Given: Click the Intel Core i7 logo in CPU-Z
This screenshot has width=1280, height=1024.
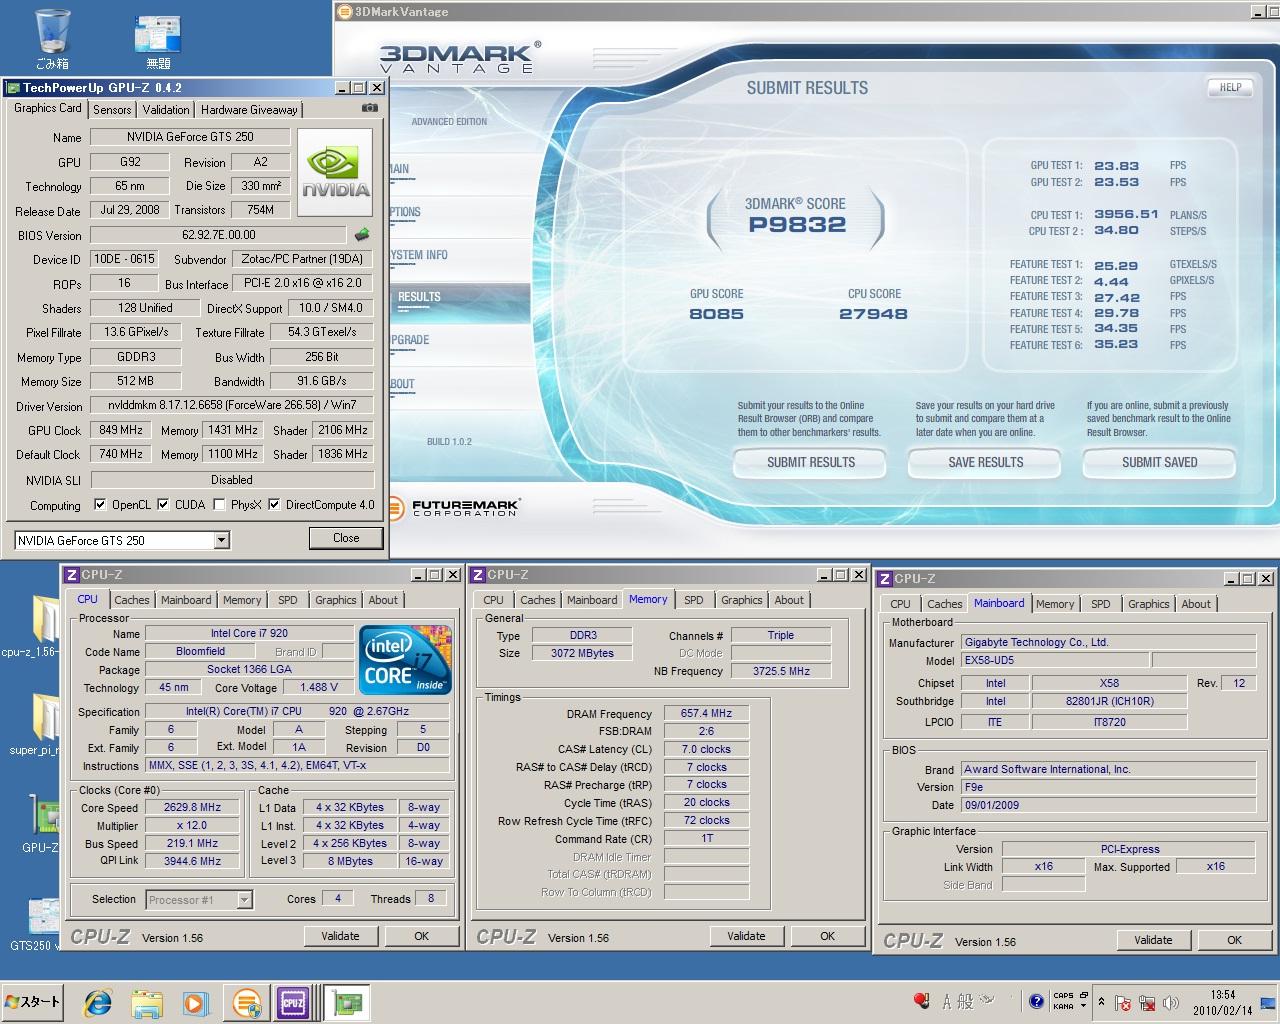Looking at the screenshot, I should 405,660.
